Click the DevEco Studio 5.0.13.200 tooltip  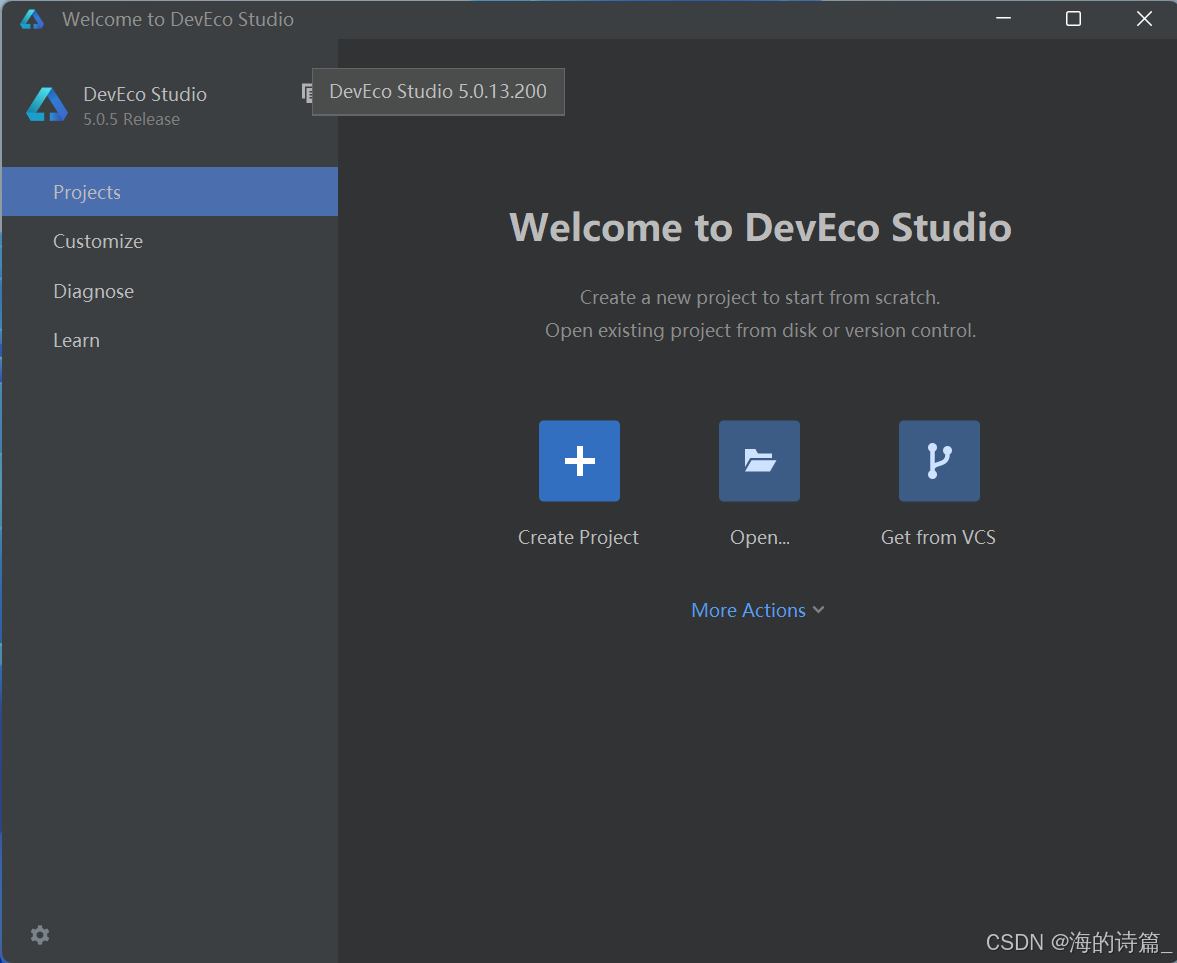(438, 92)
